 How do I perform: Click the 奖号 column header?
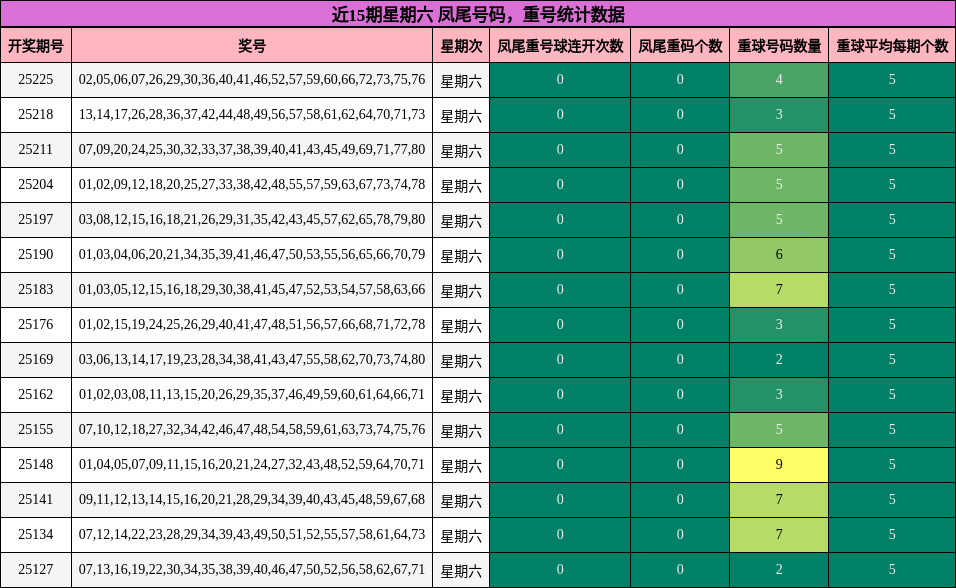(x=252, y=45)
